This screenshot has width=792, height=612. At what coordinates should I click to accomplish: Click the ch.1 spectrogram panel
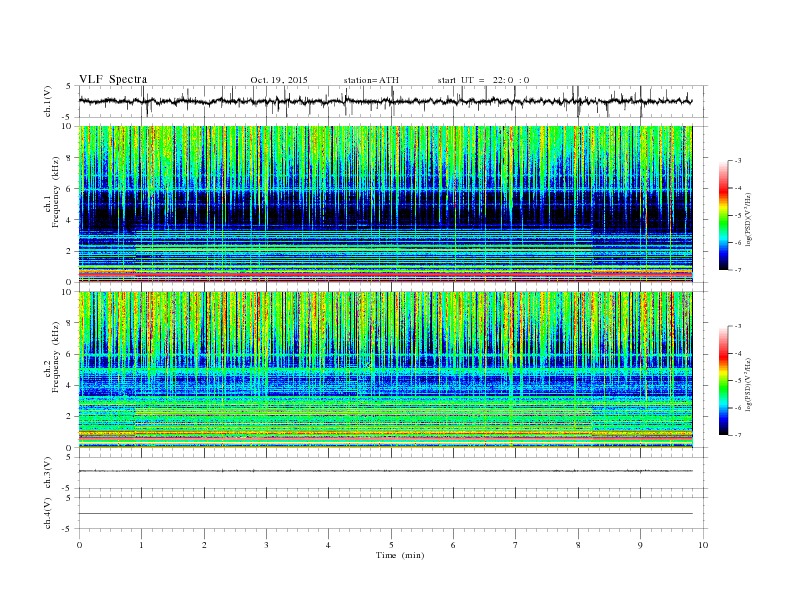[386, 204]
